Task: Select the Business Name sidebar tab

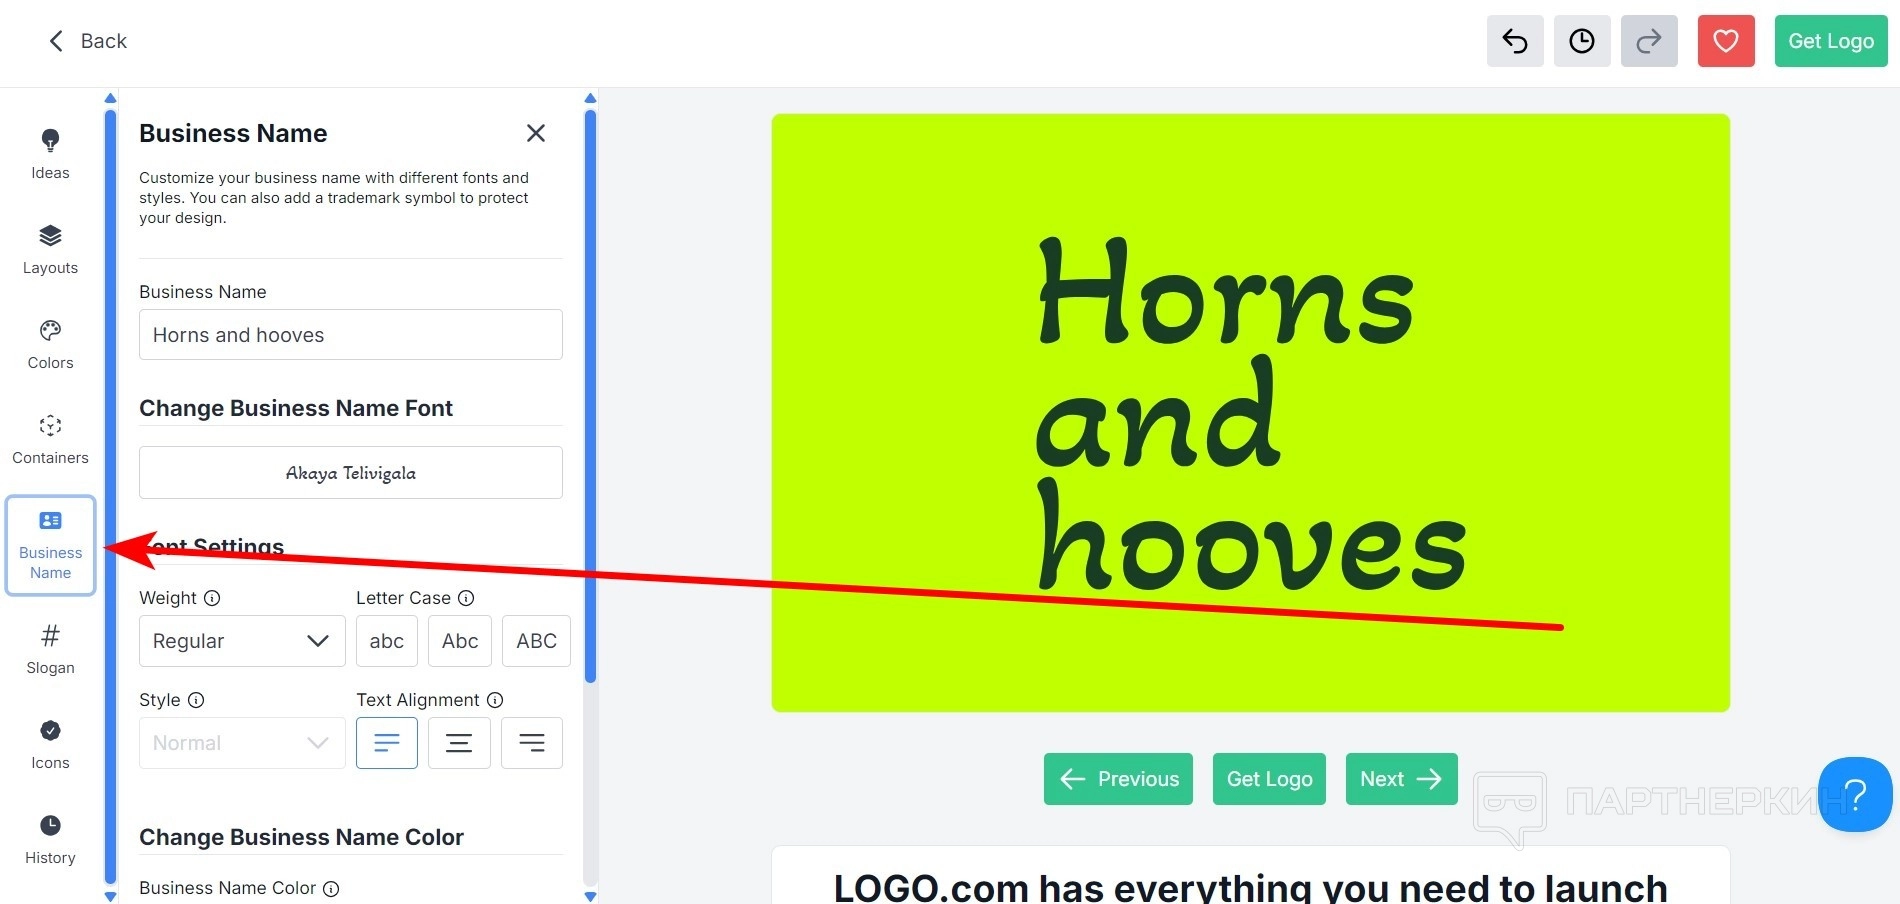Action: tap(50, 545)
